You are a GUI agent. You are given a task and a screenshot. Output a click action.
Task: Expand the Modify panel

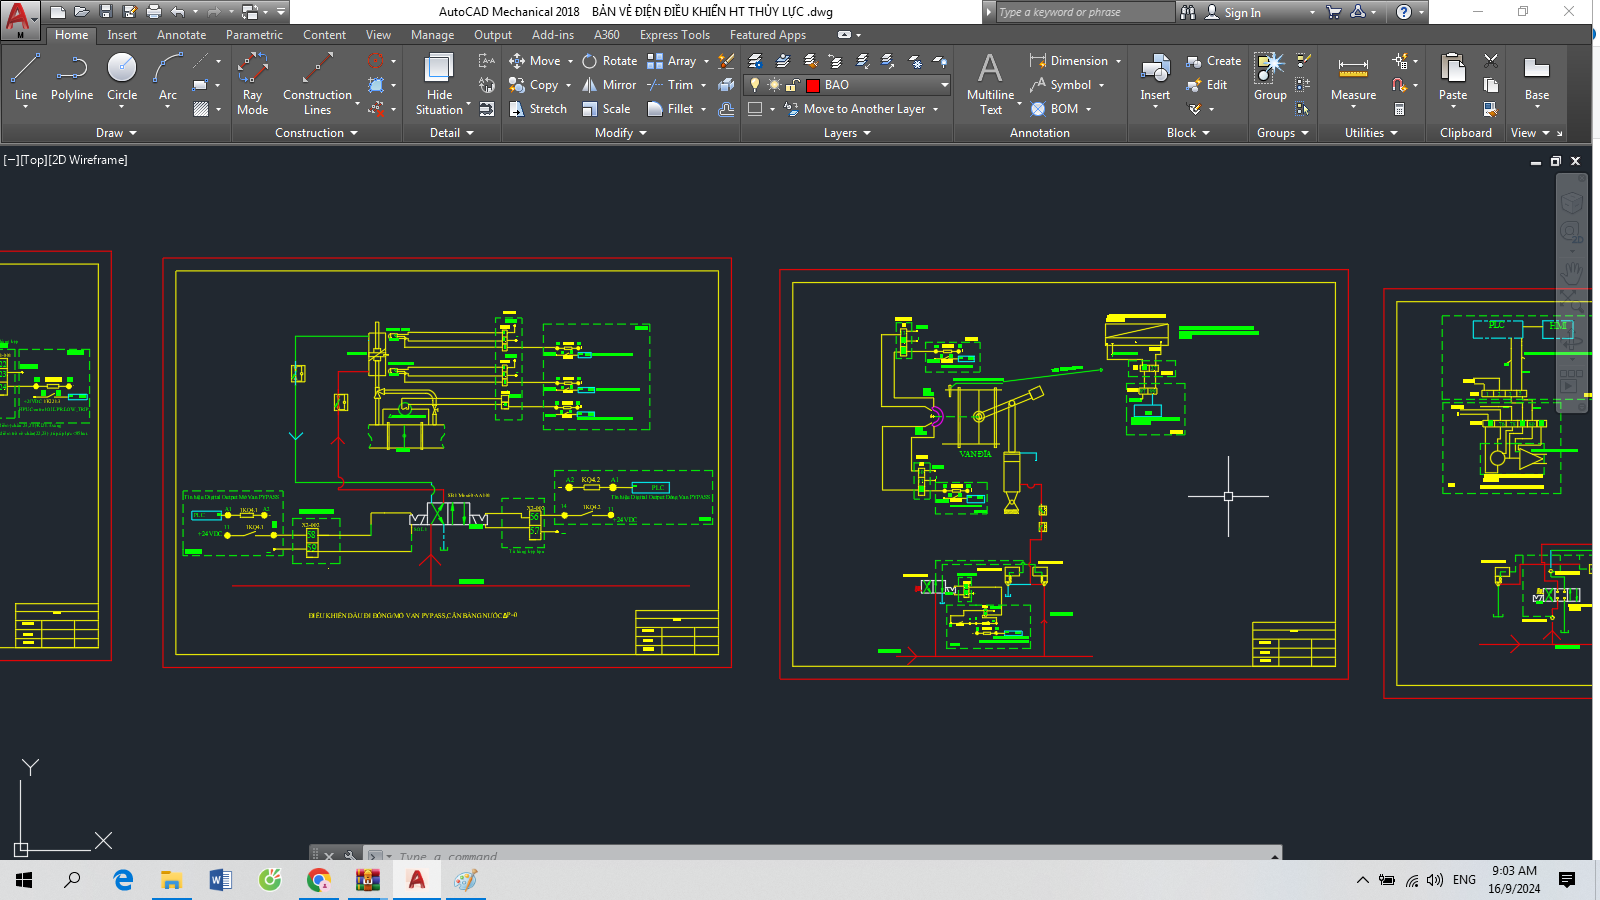pos(621,133)
